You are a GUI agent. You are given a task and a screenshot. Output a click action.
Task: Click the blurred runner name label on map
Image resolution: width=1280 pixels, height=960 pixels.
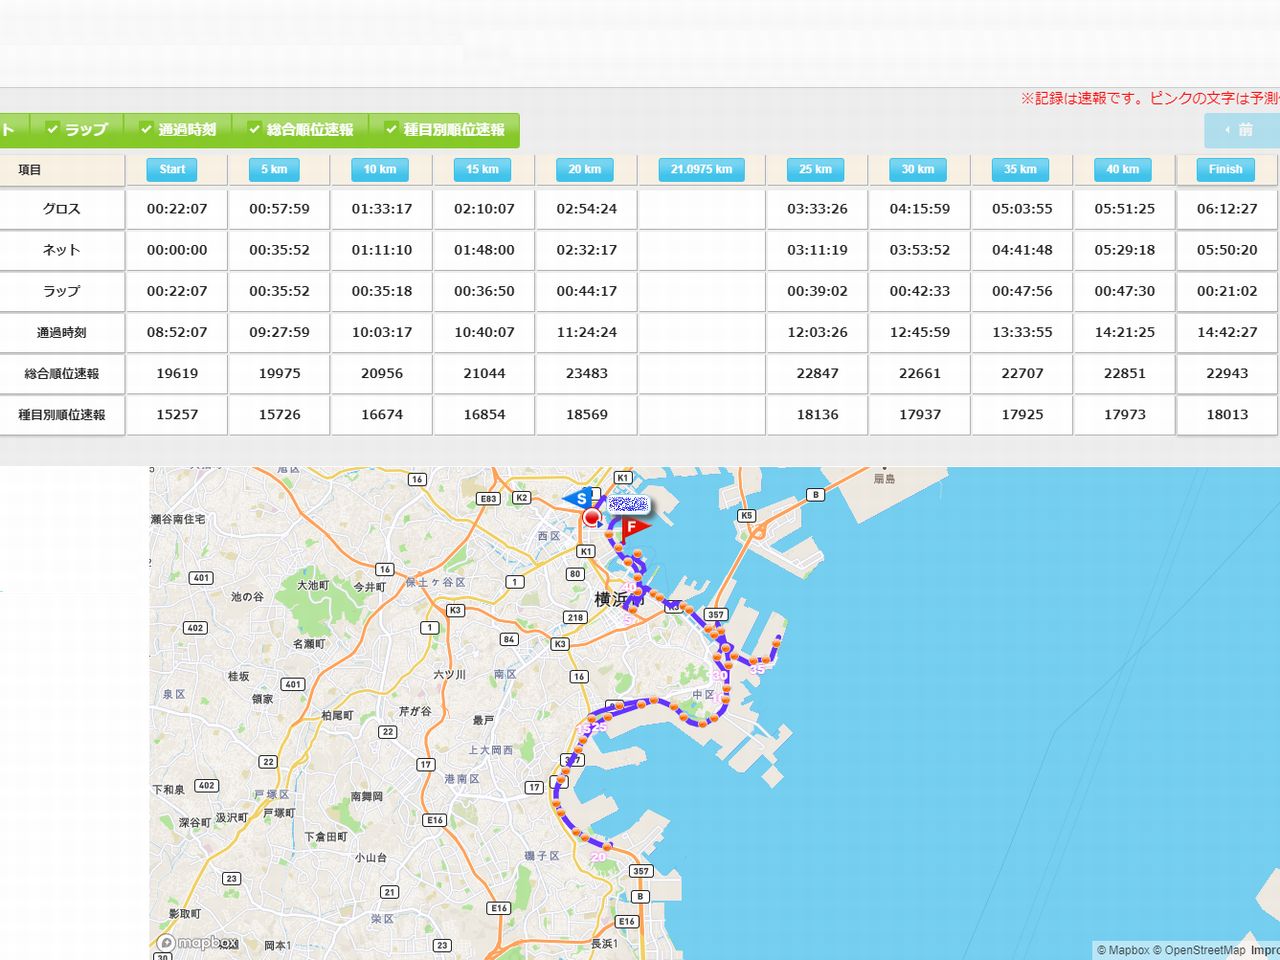point(628,504)
